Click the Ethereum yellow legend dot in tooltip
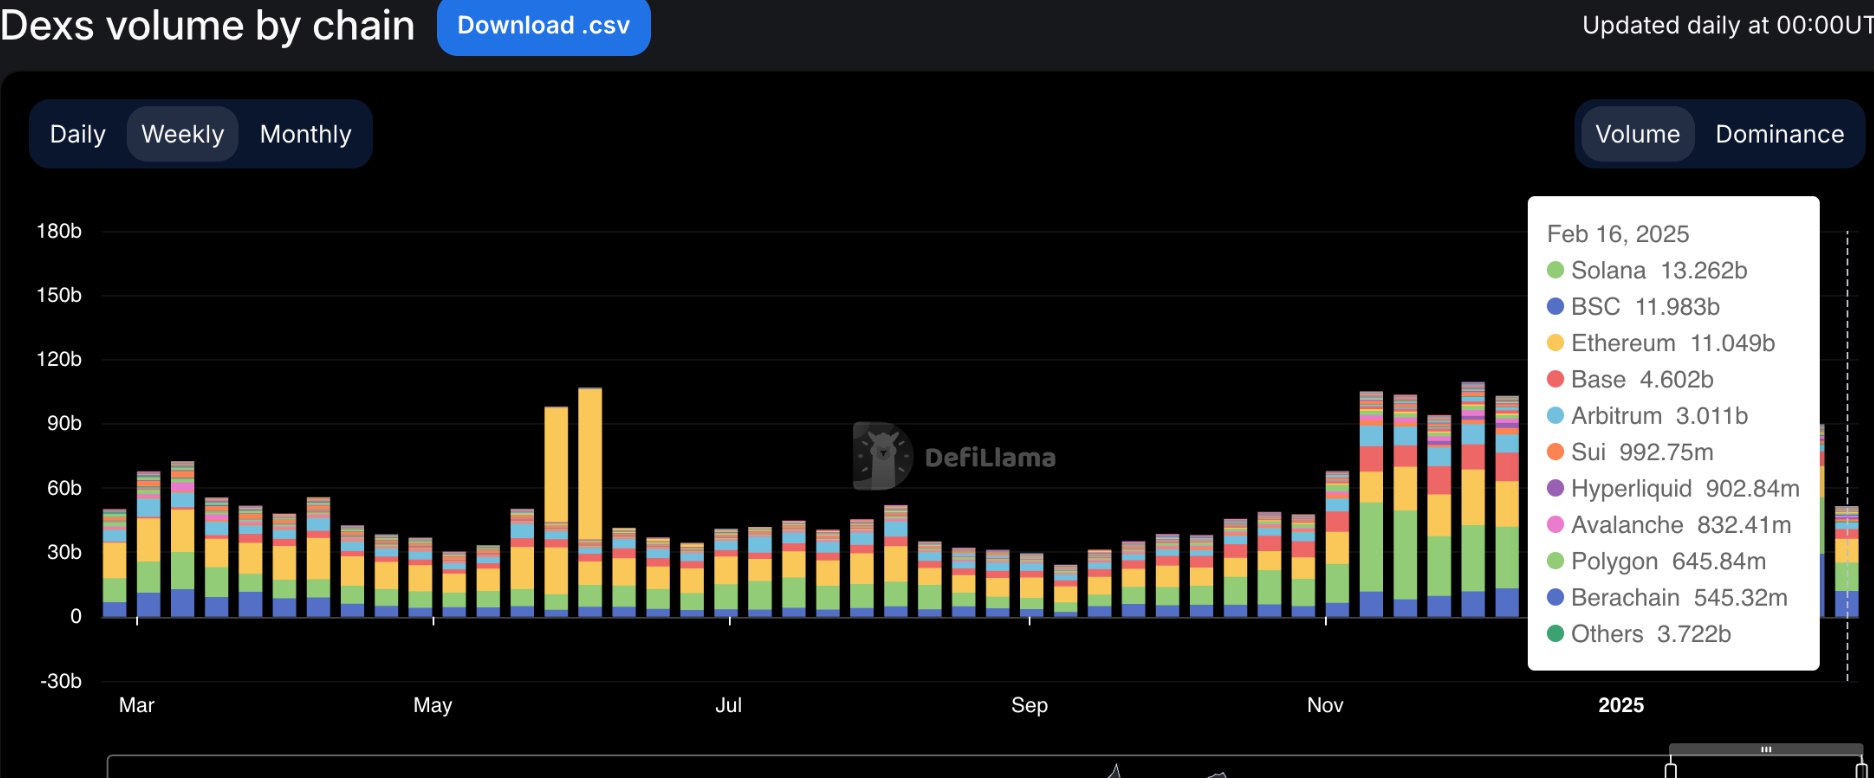This screenshot has height=778, width=1874. (1555, 343)
